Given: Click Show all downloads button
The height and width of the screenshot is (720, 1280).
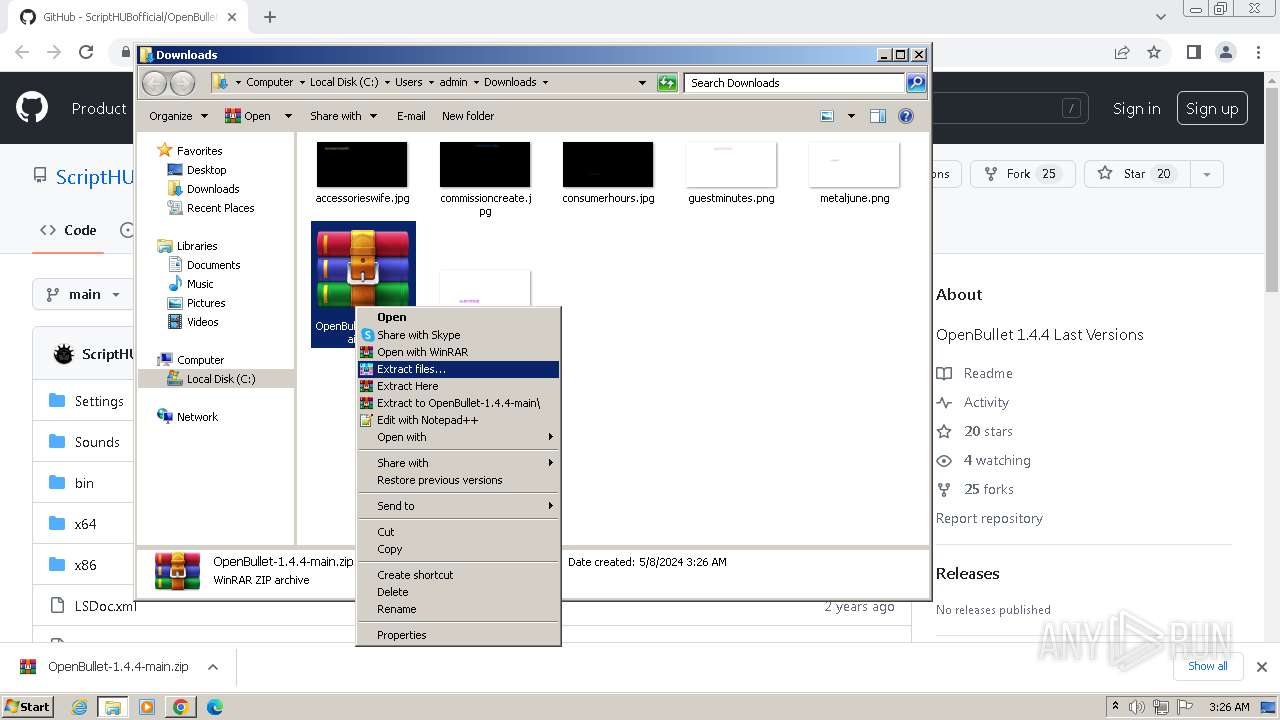Looking at the screenshot, I should (1207, 666).
